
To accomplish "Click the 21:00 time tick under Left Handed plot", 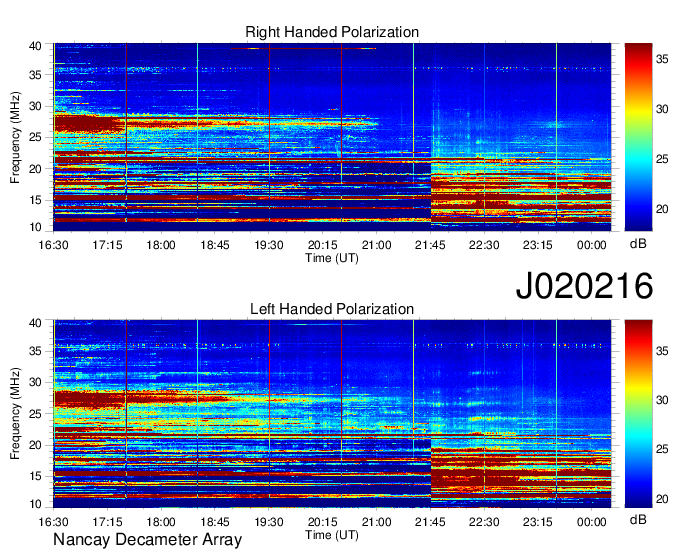I will point(376,522).
